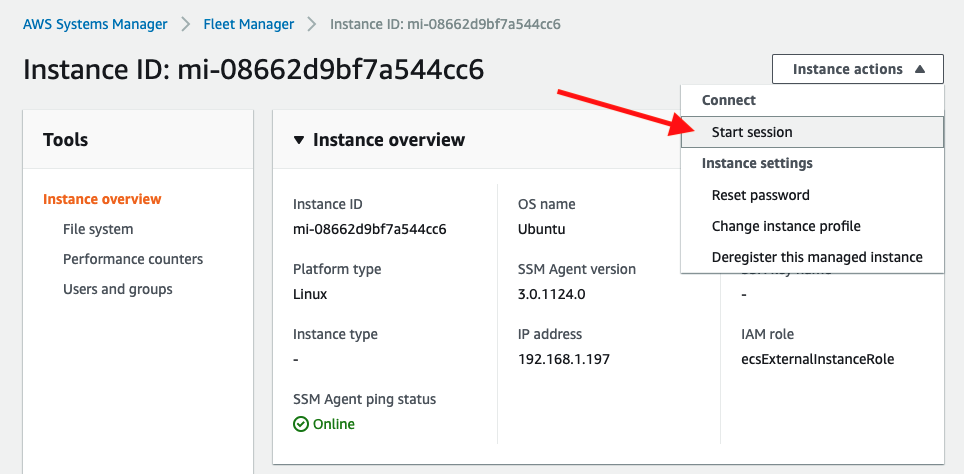Click the page heading Instance ID title
This screenshot has height=474, width=964.
(253, 69)
